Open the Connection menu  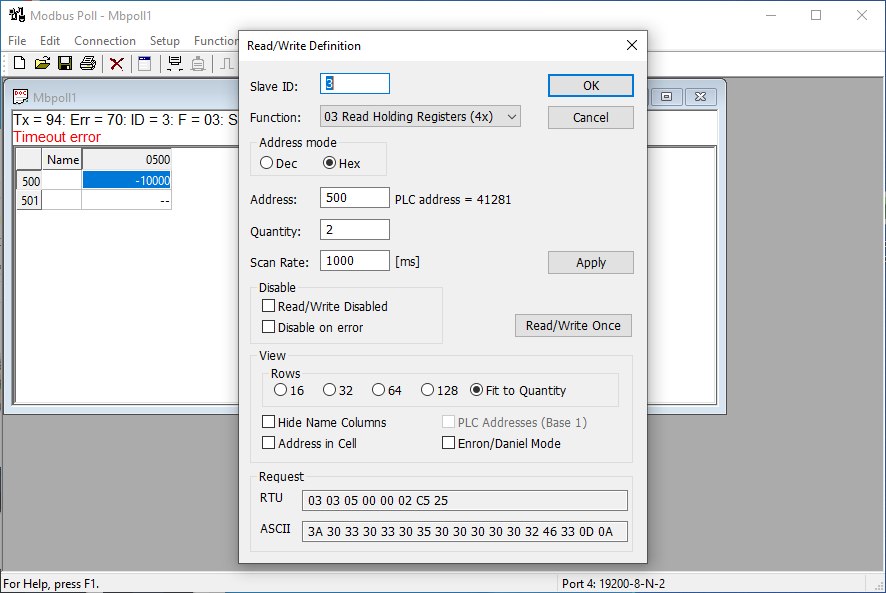tap(105, 41)
